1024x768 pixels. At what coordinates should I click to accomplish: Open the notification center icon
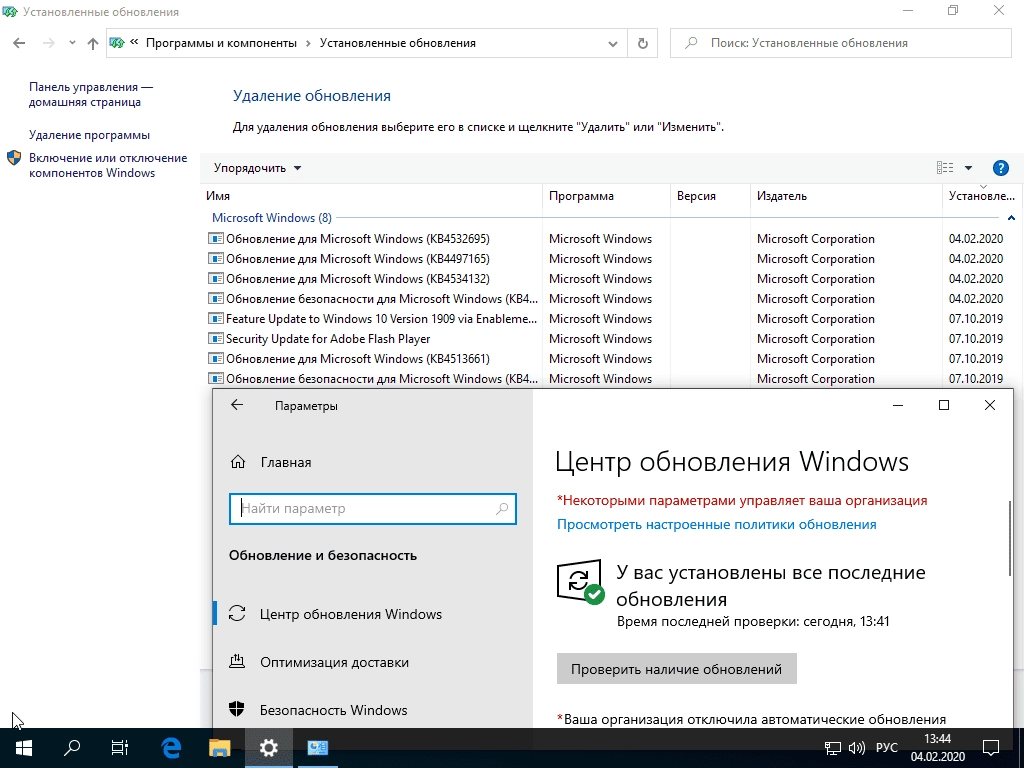pyautogui.click(x=991, y=748)
